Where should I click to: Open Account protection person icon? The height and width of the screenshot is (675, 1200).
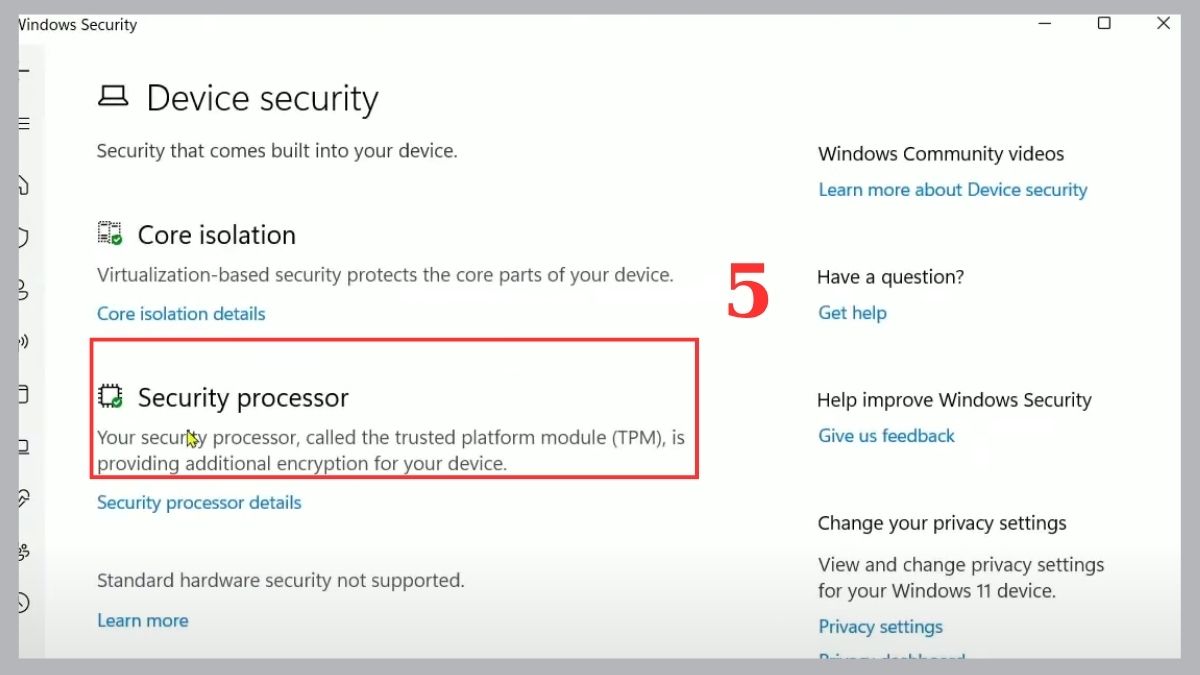click(24, 290)
